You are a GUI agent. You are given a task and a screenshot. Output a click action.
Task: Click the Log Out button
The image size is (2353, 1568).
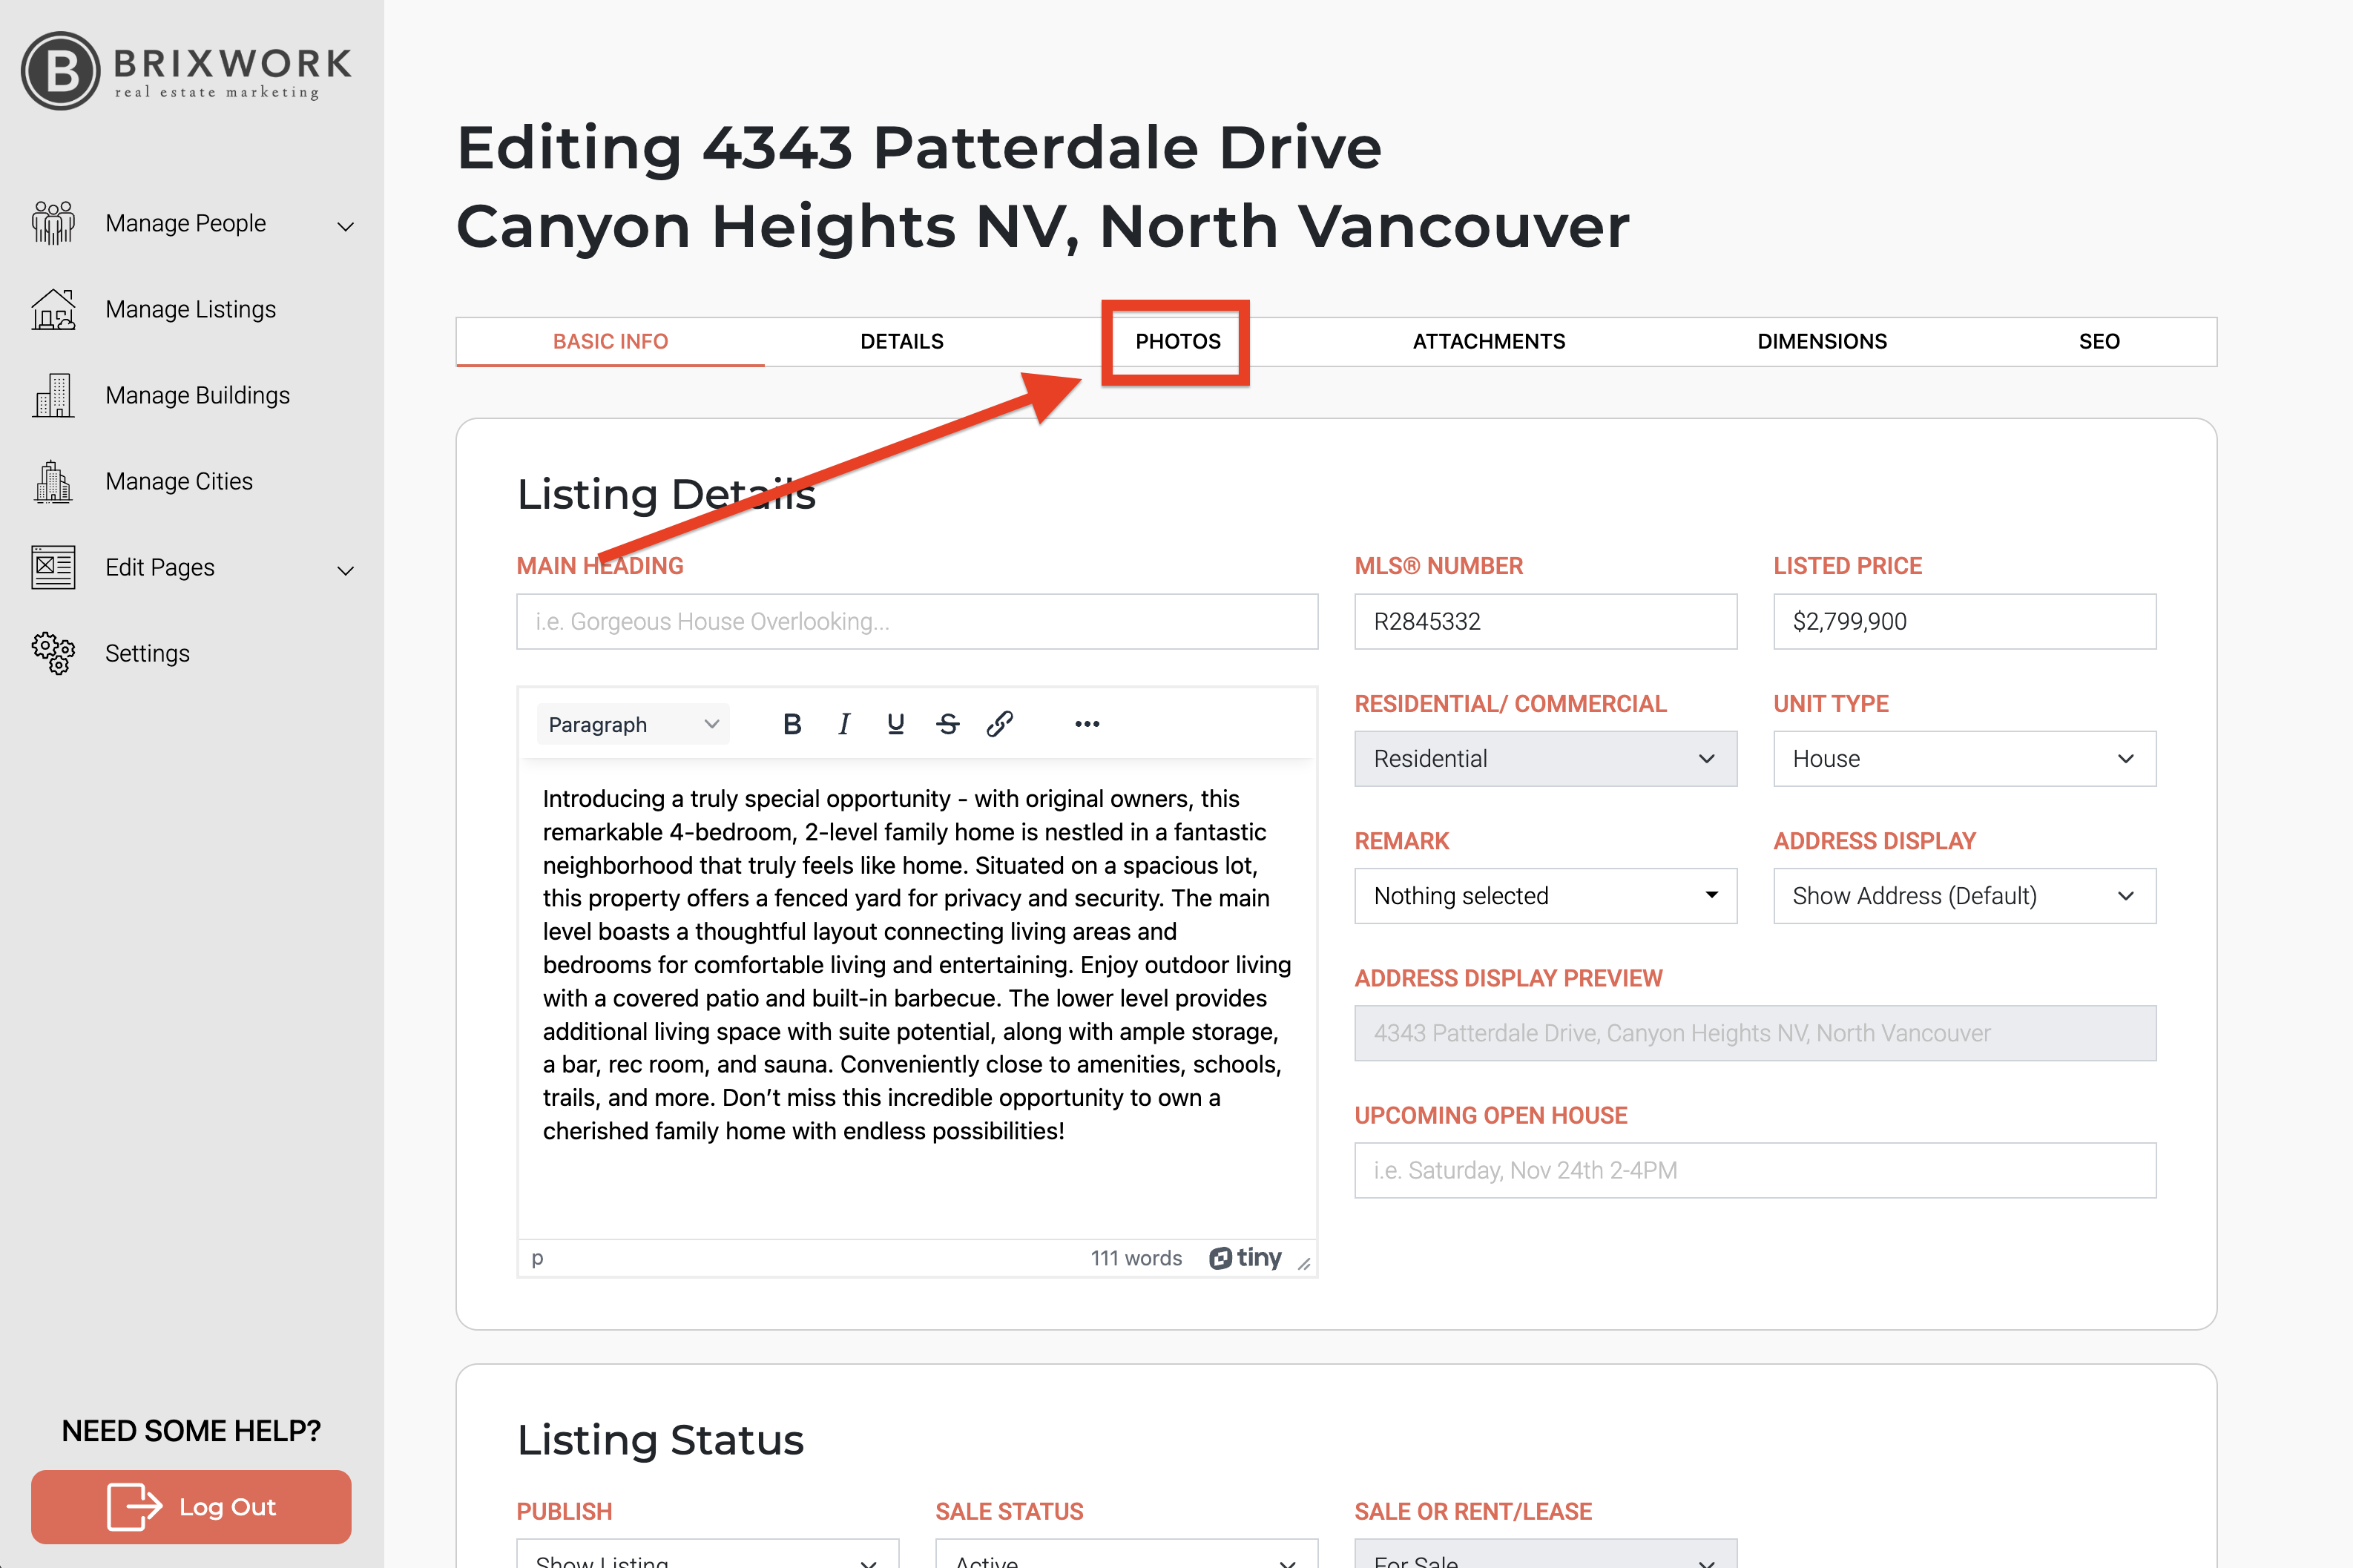tap(191, 1506)
